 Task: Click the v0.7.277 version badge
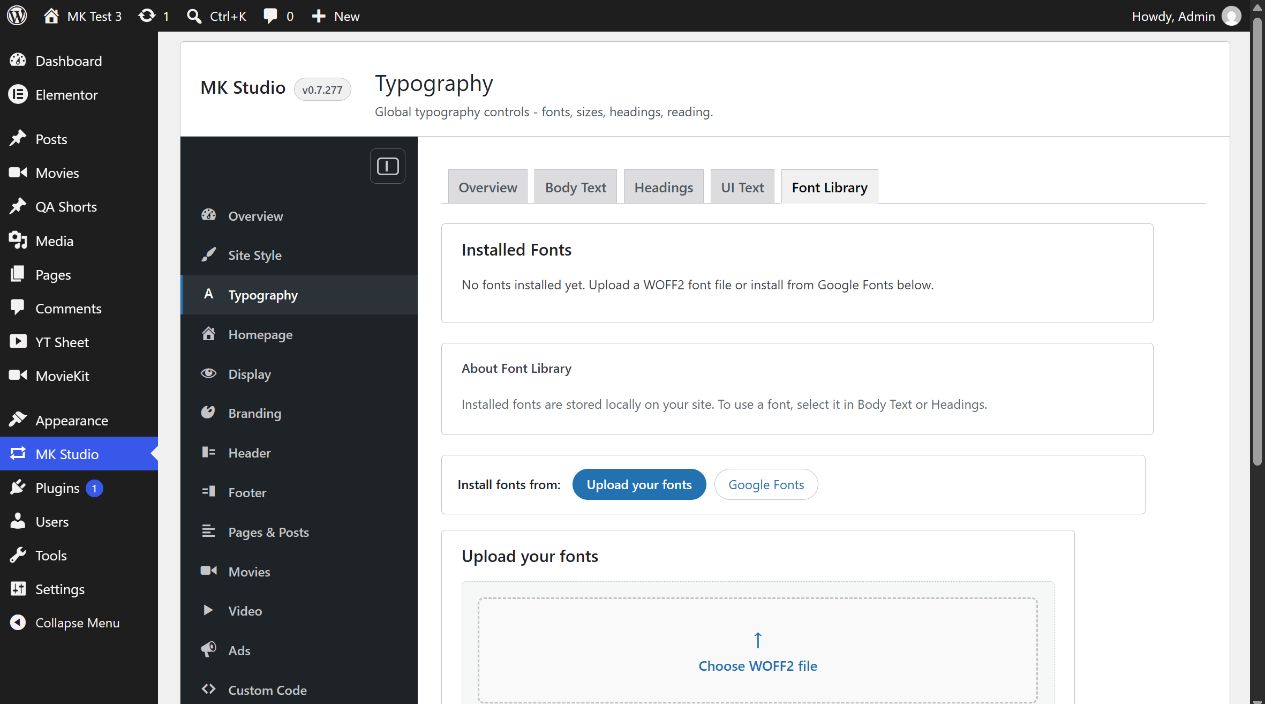coord(322,89)
